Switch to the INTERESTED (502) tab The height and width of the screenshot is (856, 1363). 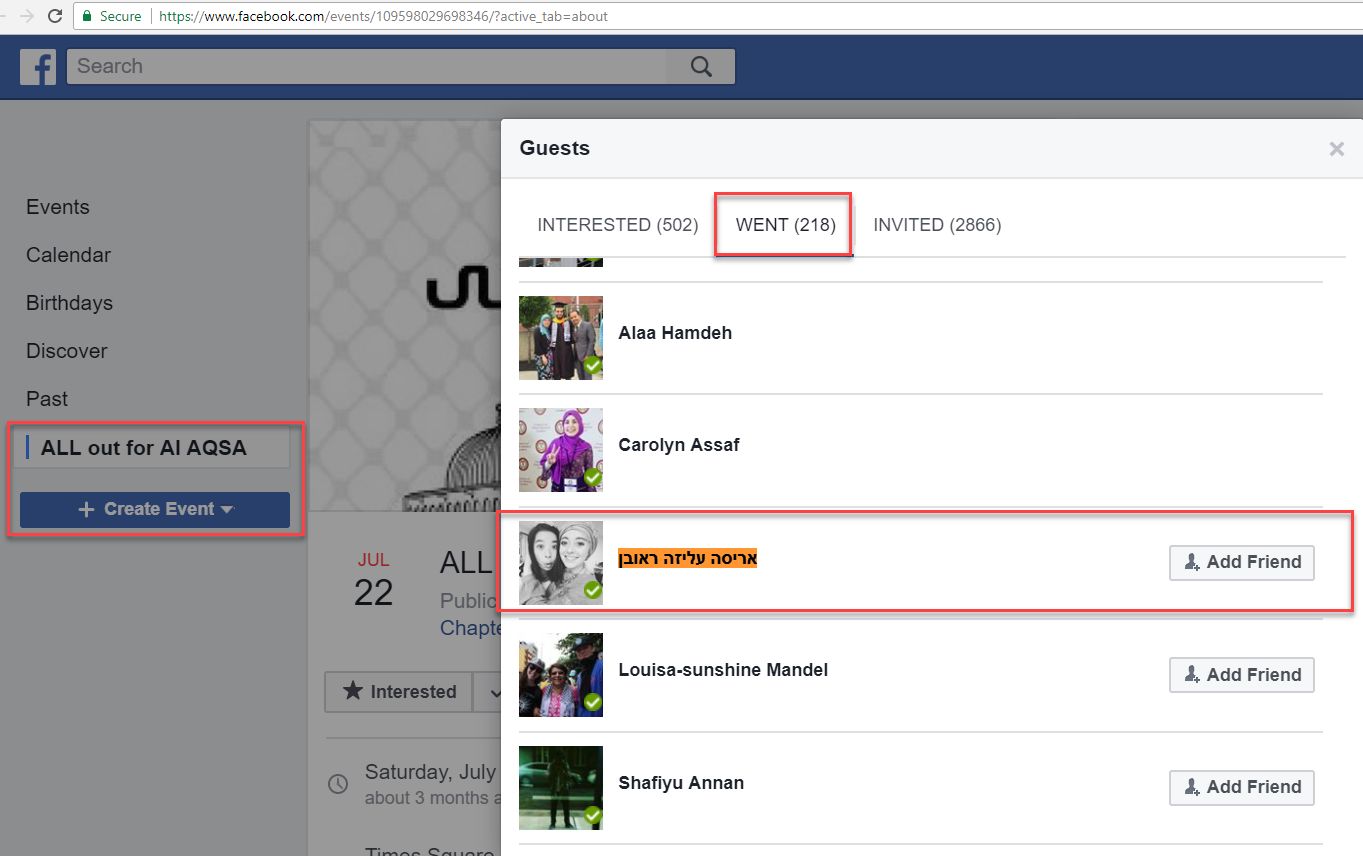coord(617,225)
